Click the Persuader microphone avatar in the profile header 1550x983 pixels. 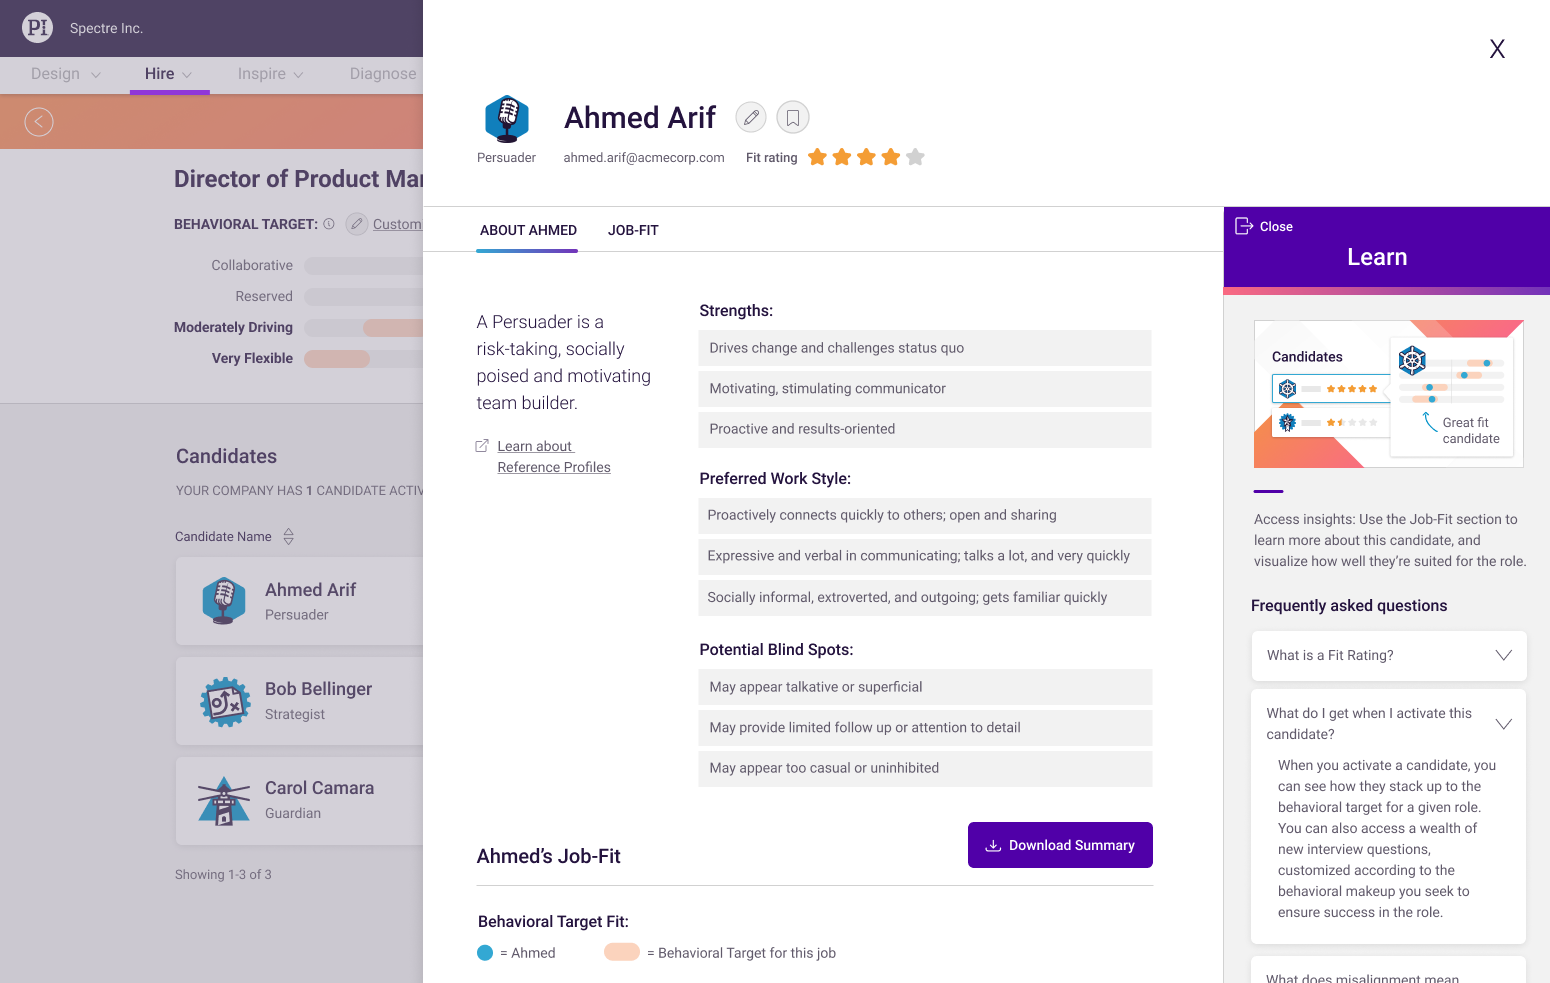(507, 119)
